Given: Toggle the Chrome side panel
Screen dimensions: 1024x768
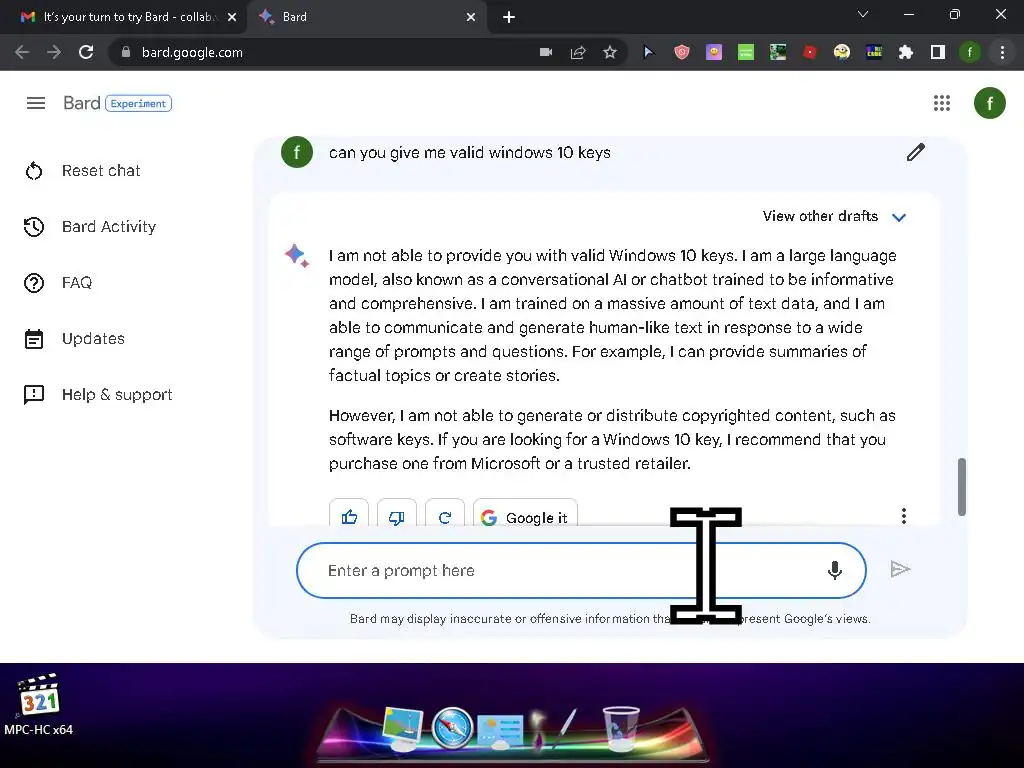Looking at the screenshot, I should coord(938,52).
